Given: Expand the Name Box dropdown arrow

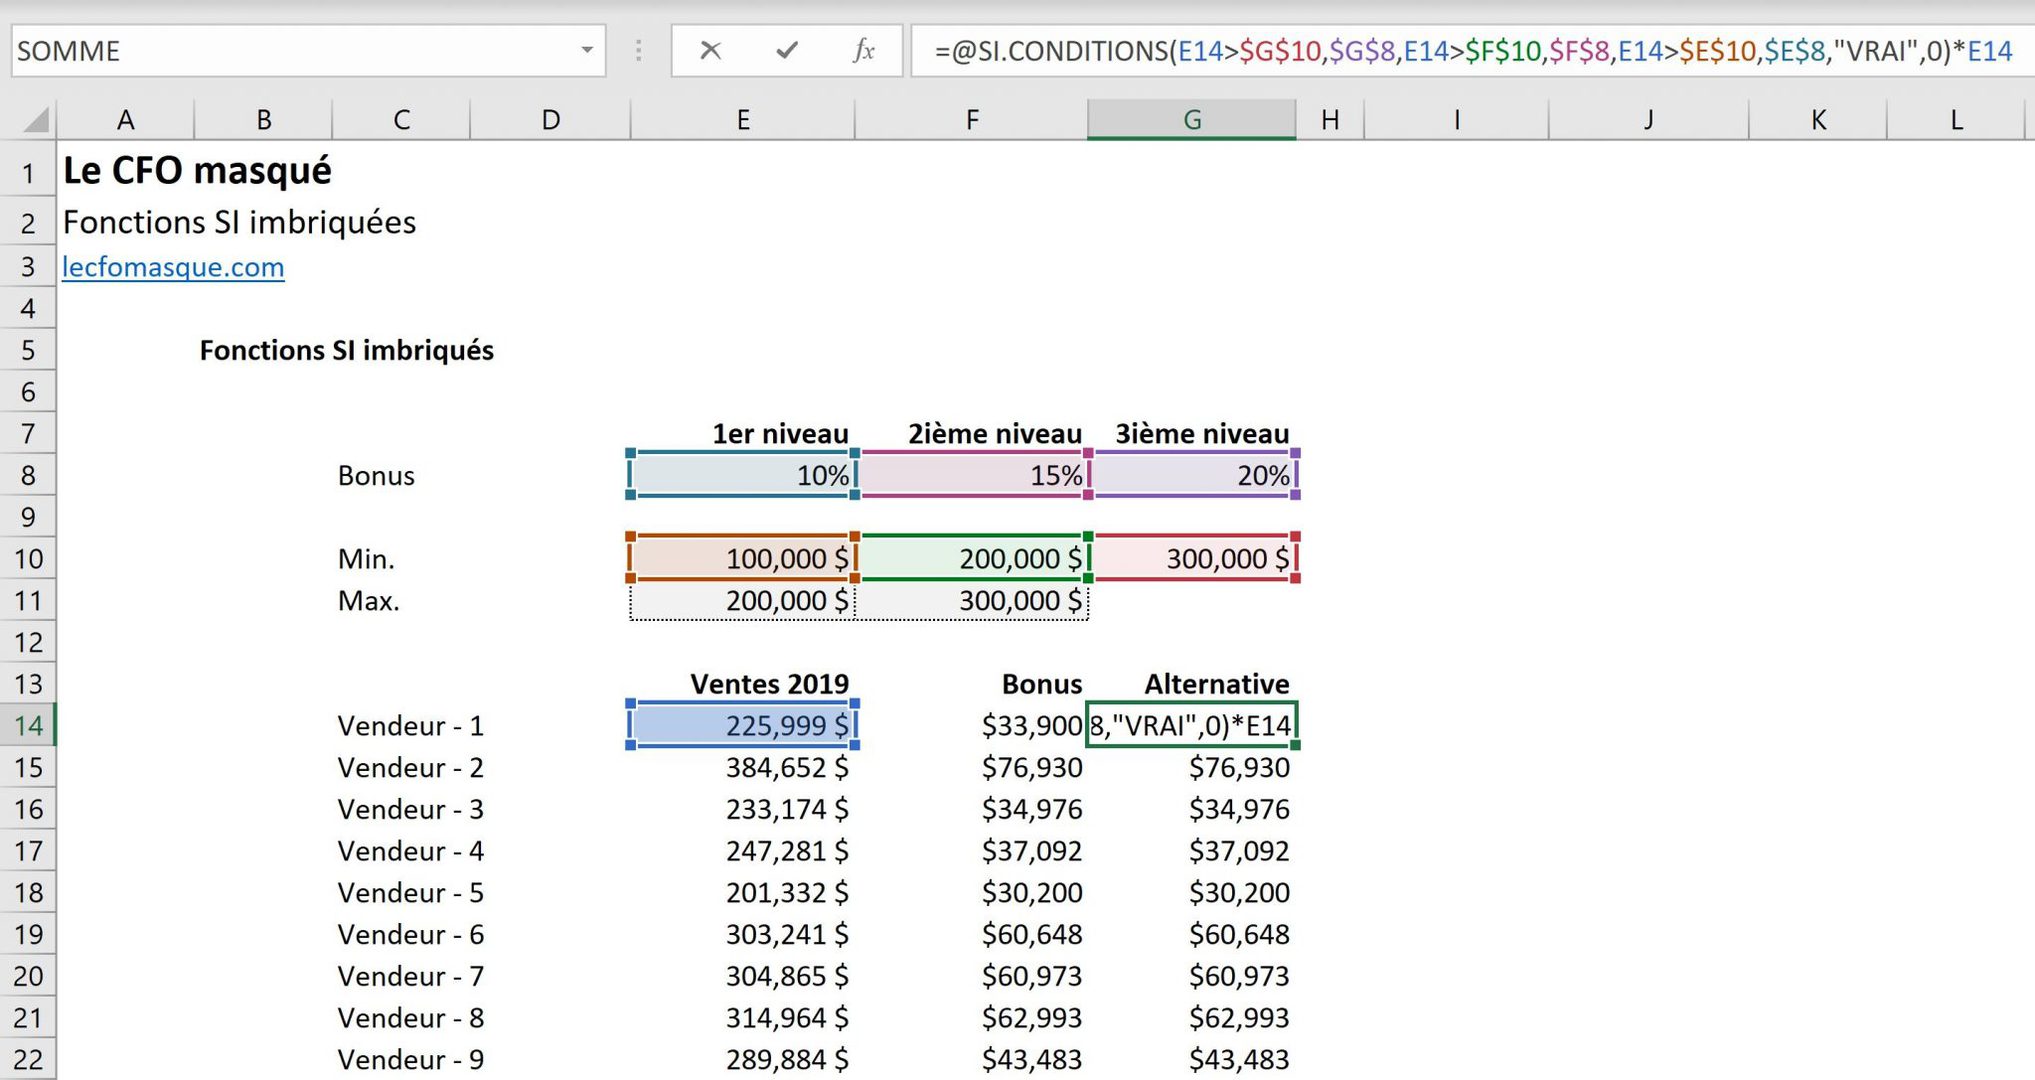Looking at the screenshot, I should click(x=587, y=50).
